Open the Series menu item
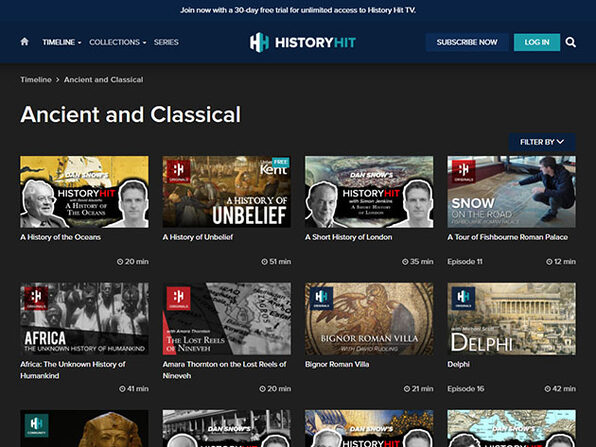The width and height of the screenshot is (596, 447). point(166,42)
